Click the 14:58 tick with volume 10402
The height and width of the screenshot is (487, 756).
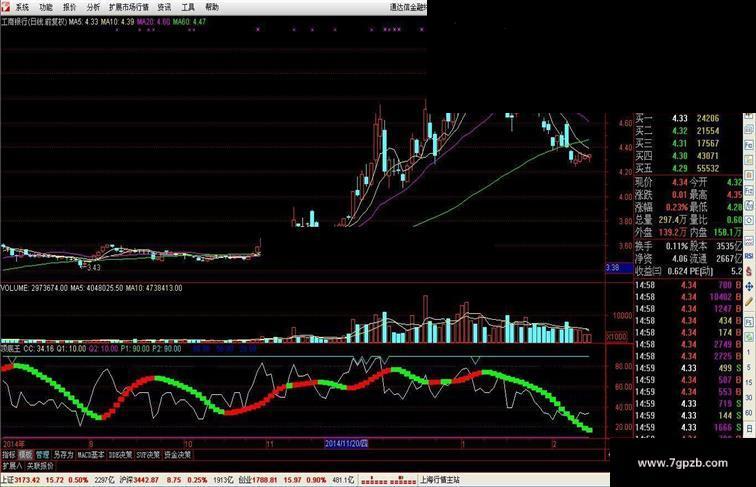point(688,297)
